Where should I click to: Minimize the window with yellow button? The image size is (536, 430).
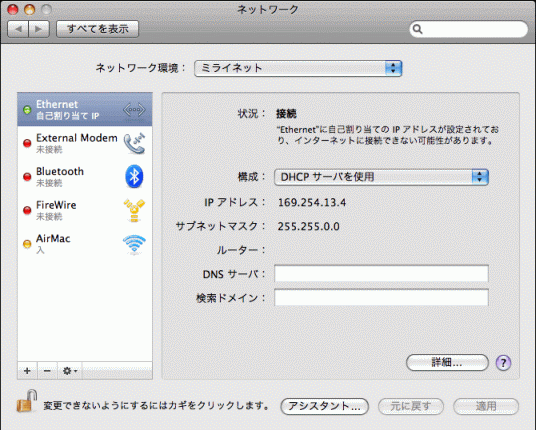[x=30, y=9]
